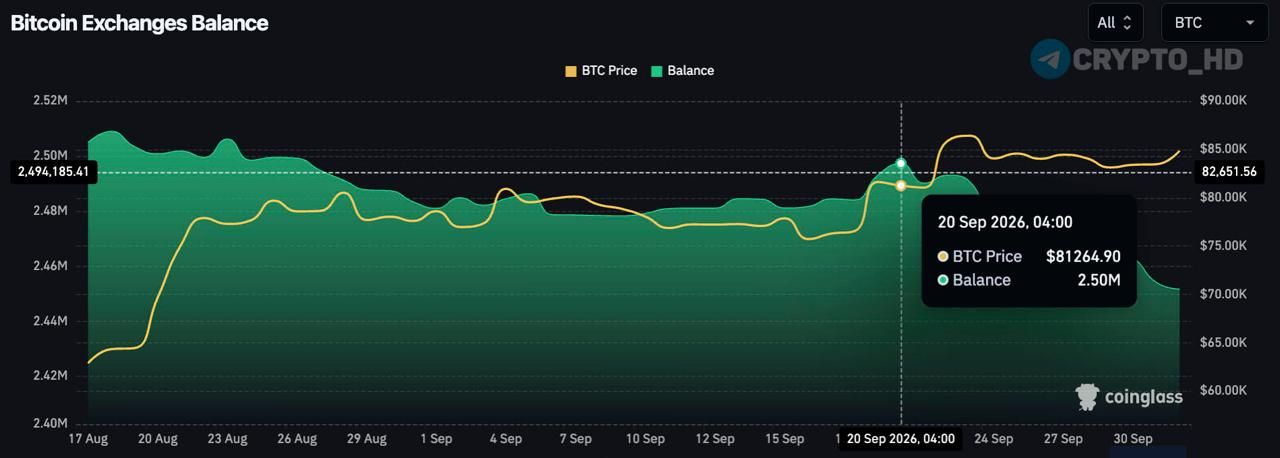Click the 17 Aug date label
The height and width of the screenshot is (458, 1280).
88,439
